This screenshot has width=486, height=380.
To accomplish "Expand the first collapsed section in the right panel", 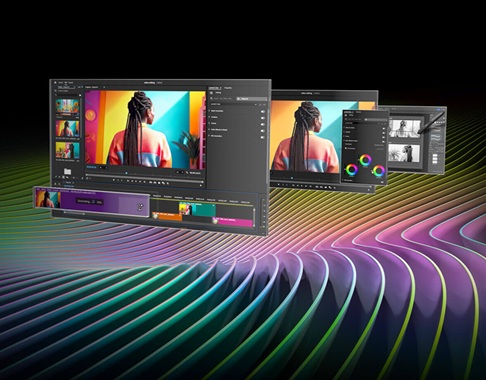I will [x=210, y=111].
